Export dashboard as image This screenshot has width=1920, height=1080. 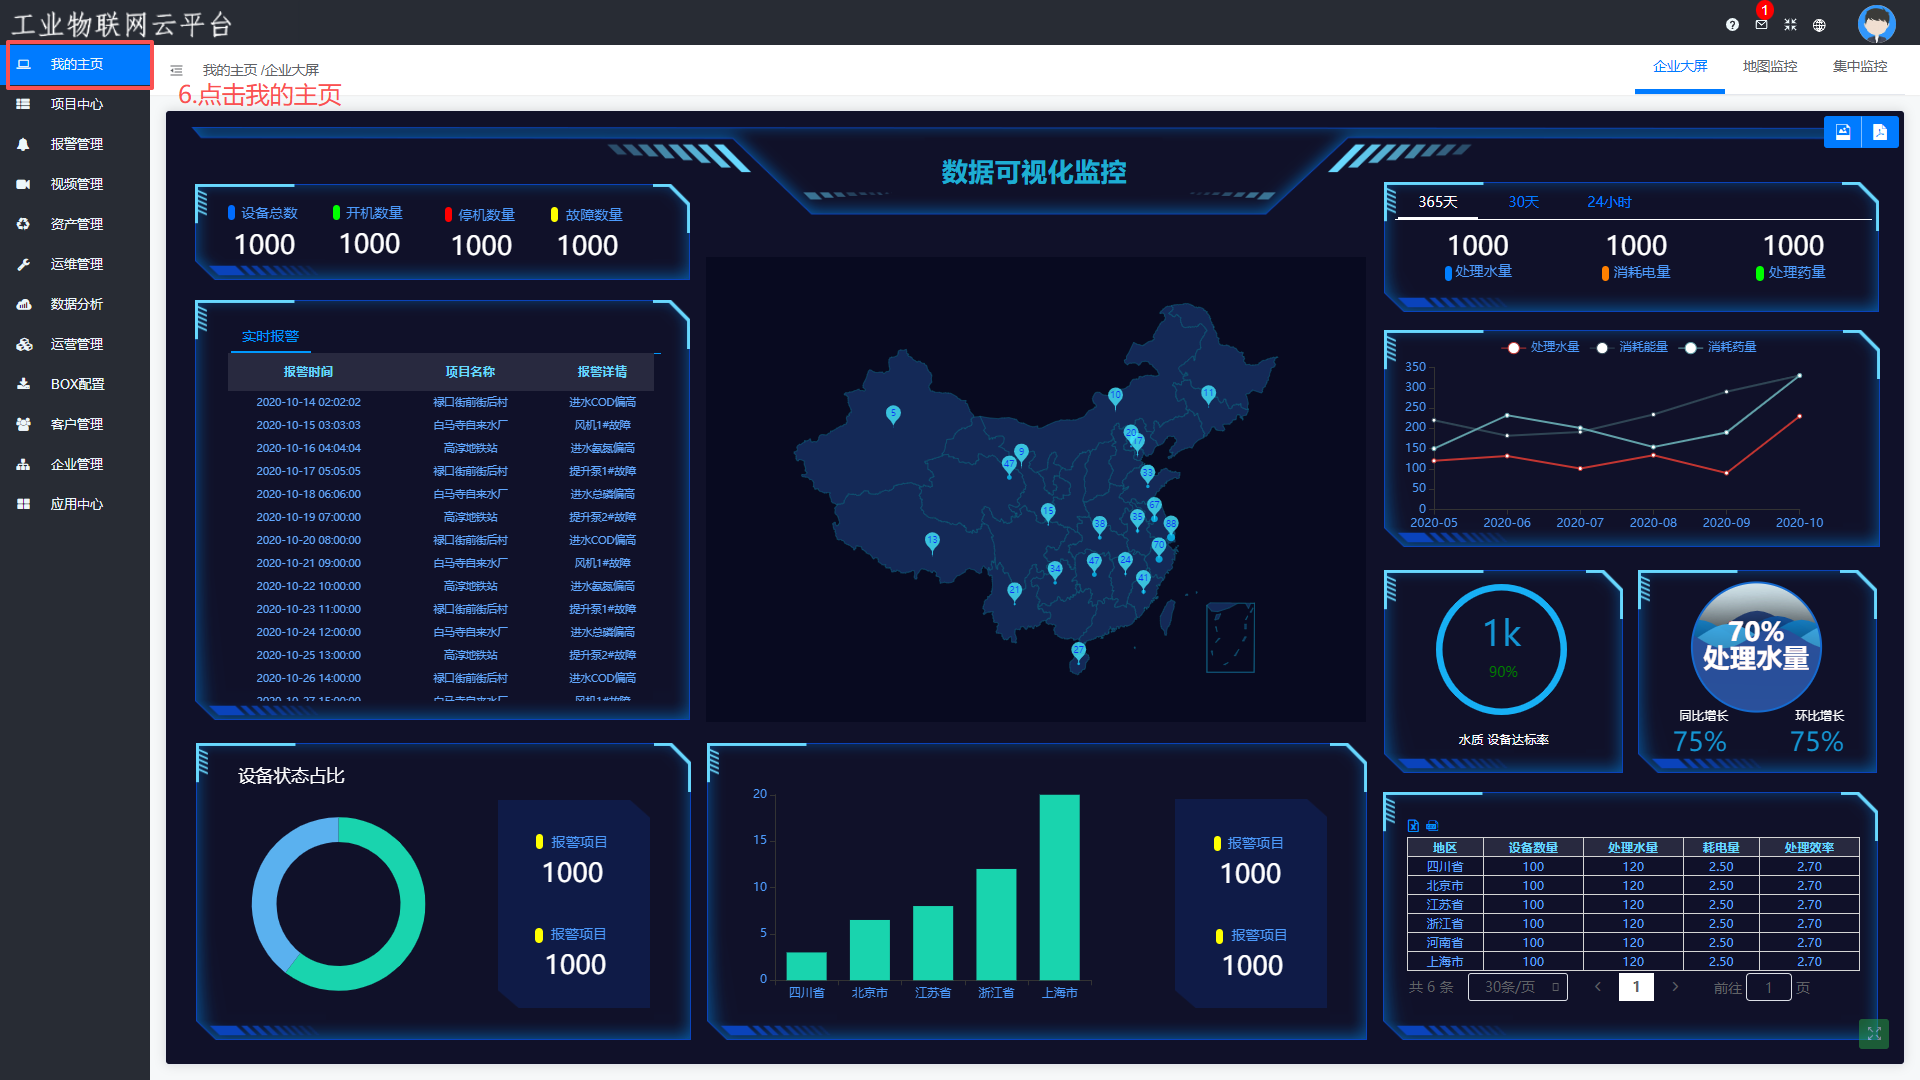1843,132
